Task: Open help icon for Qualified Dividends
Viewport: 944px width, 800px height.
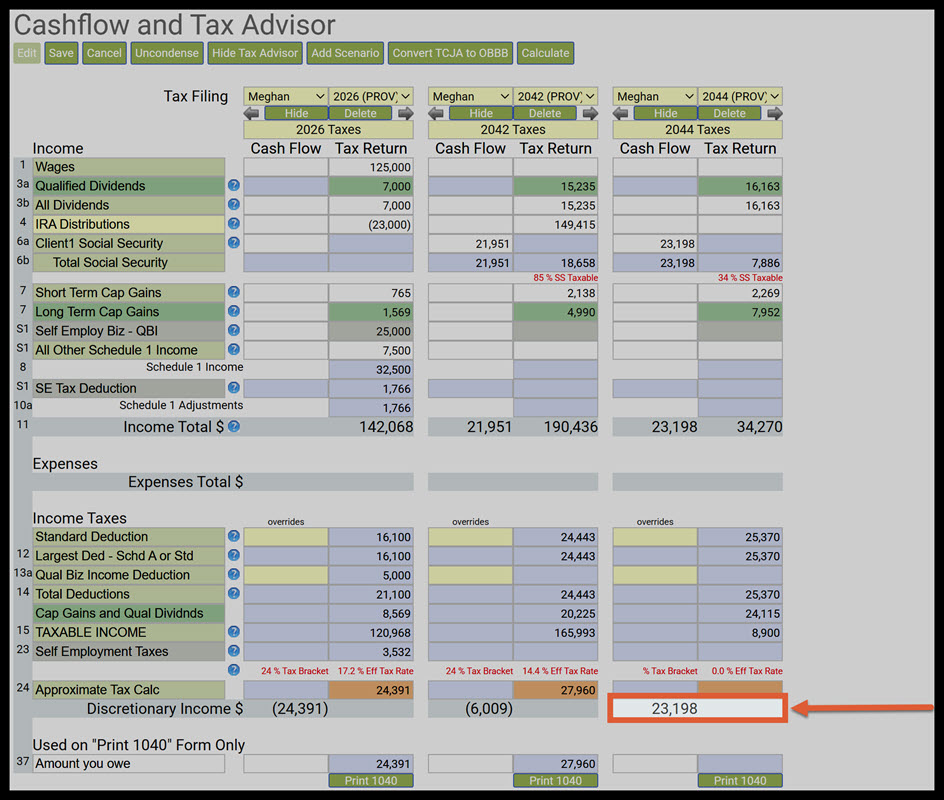Action: pyautogui.click(x=234, y=185)
